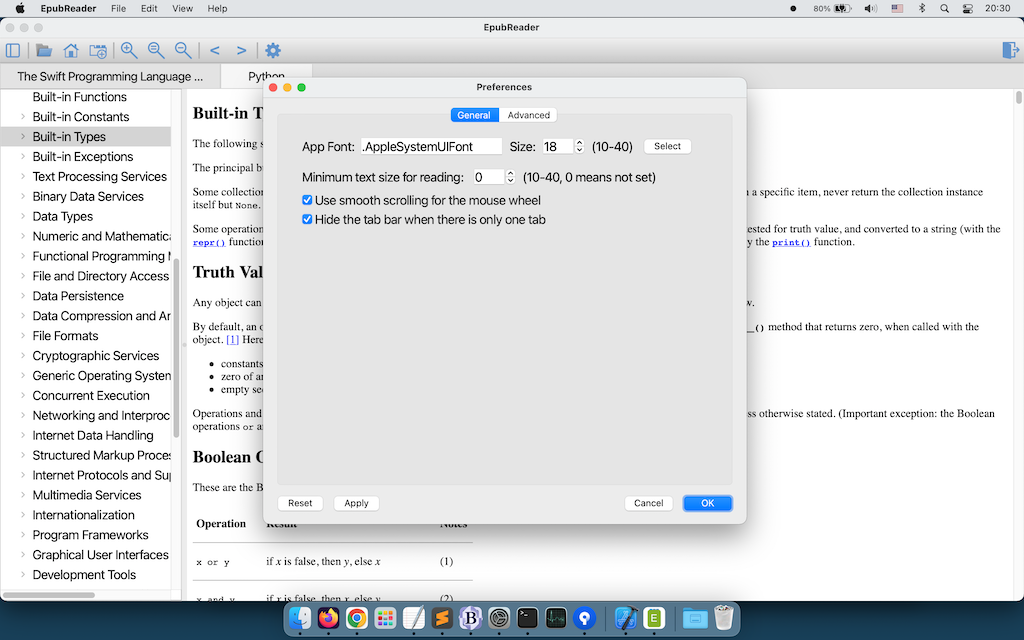1024x640 pixels.
Task: Navigate back with the left arrow
Action: point(213,50)
